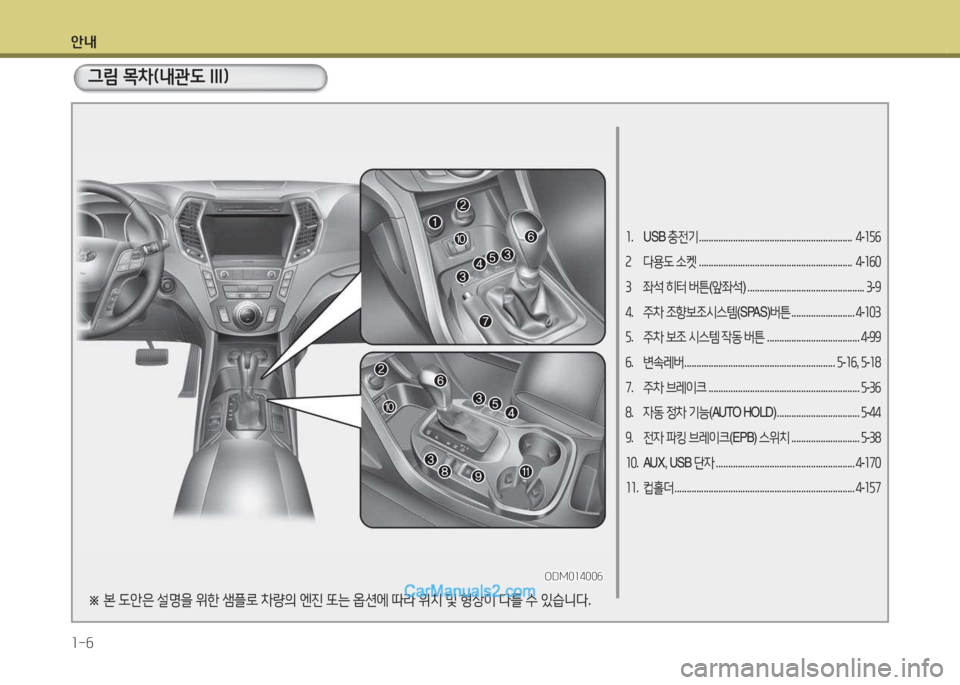
Task: Click the upper manual-shift console inset image
Action: 482,256
